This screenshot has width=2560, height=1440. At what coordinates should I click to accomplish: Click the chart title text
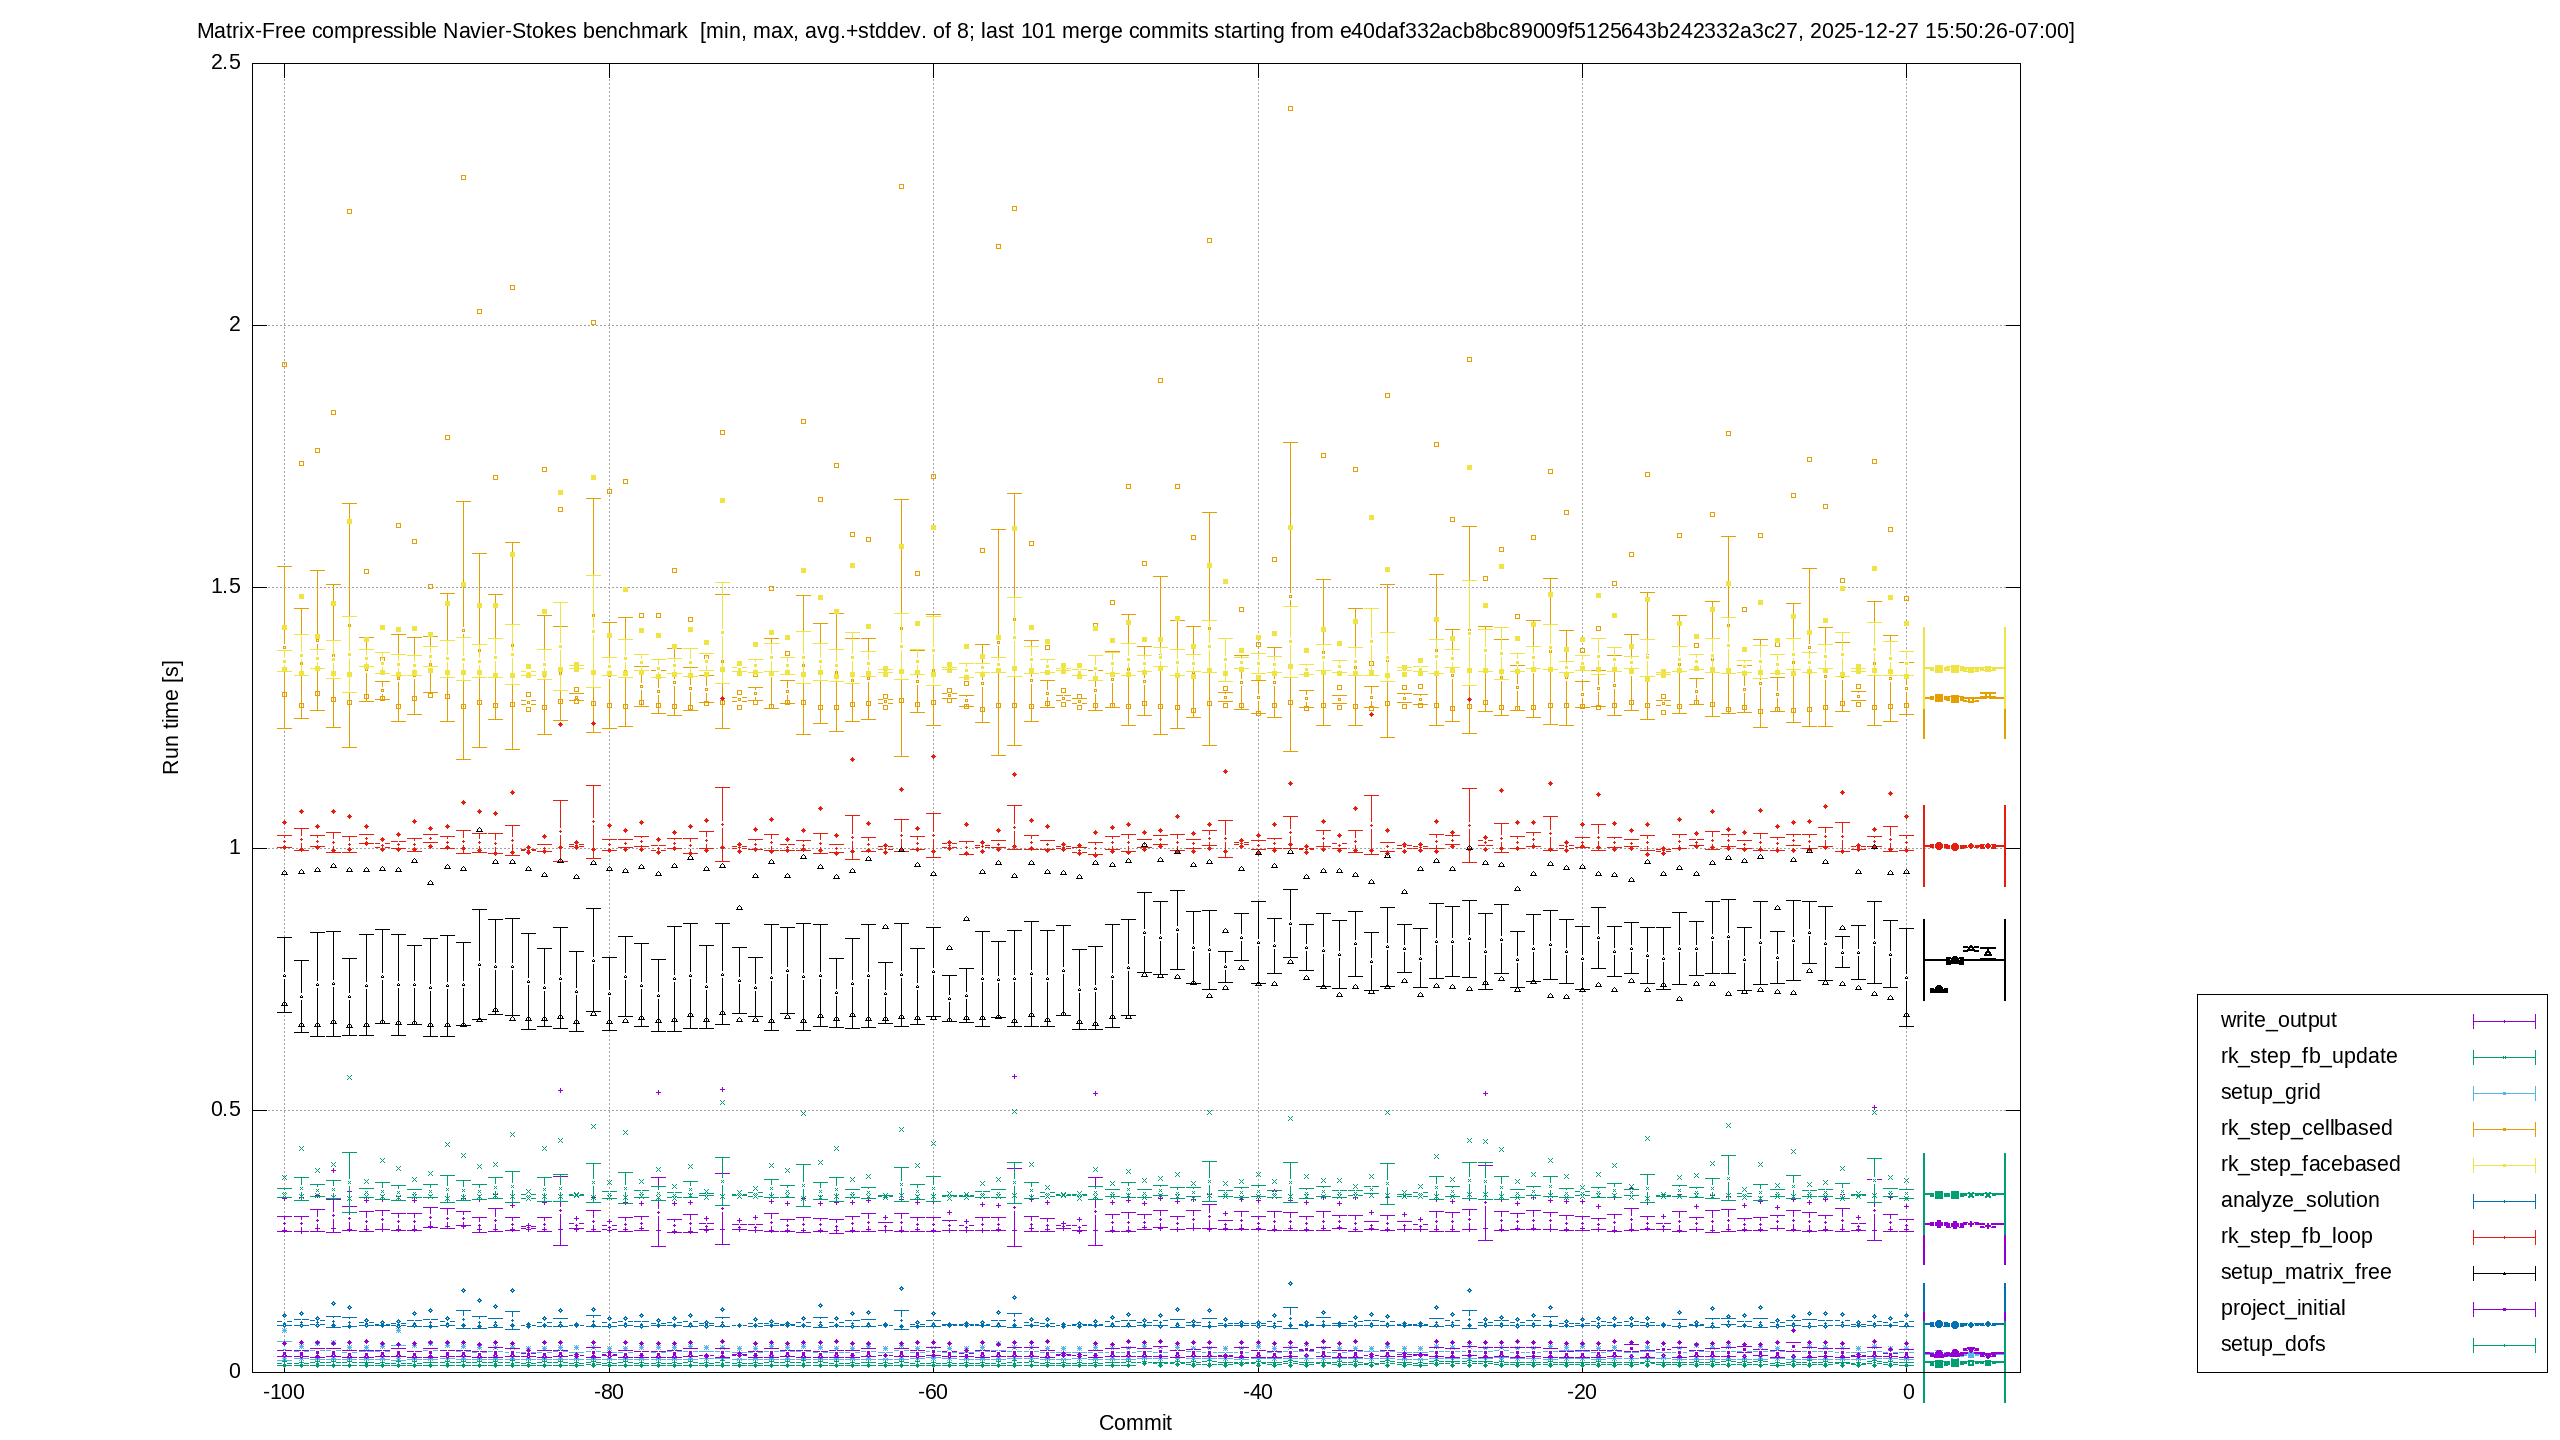click(x=1135, y=31)
